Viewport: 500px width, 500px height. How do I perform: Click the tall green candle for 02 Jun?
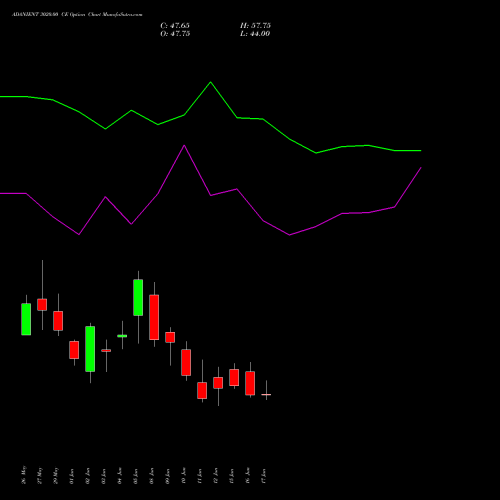click(x=90, y=349)
